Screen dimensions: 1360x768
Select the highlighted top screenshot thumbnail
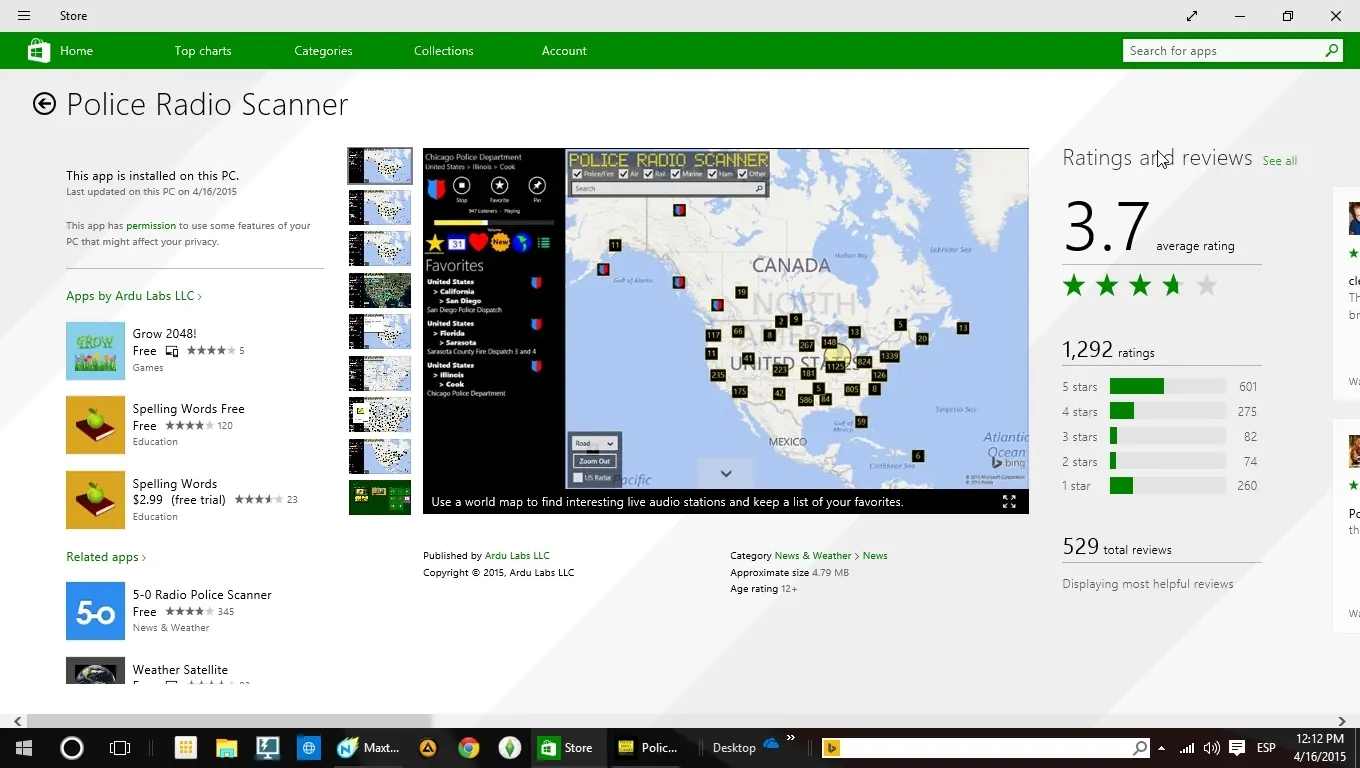click(380, 166)
